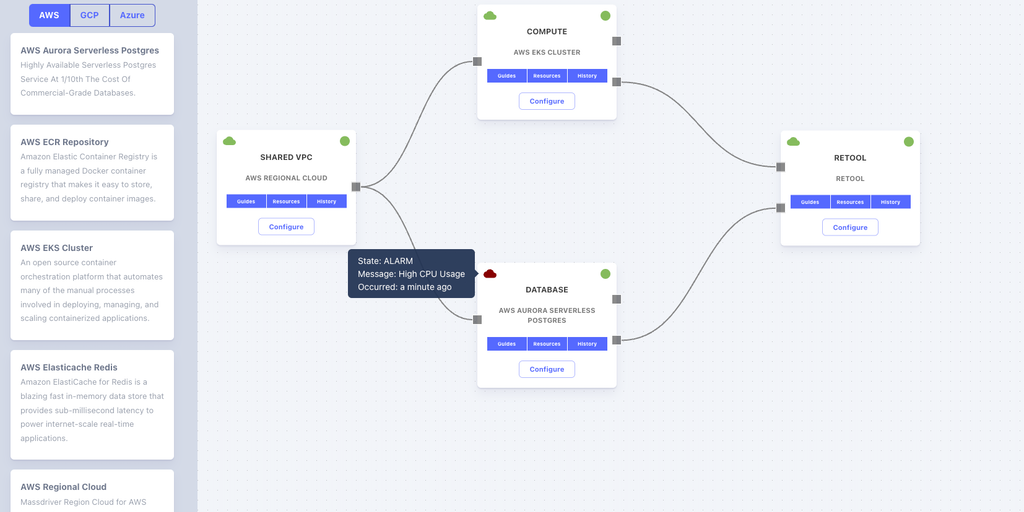Configure the Database Aurora node
Viewport: 1024px width, 512px height.
(547, 369)
